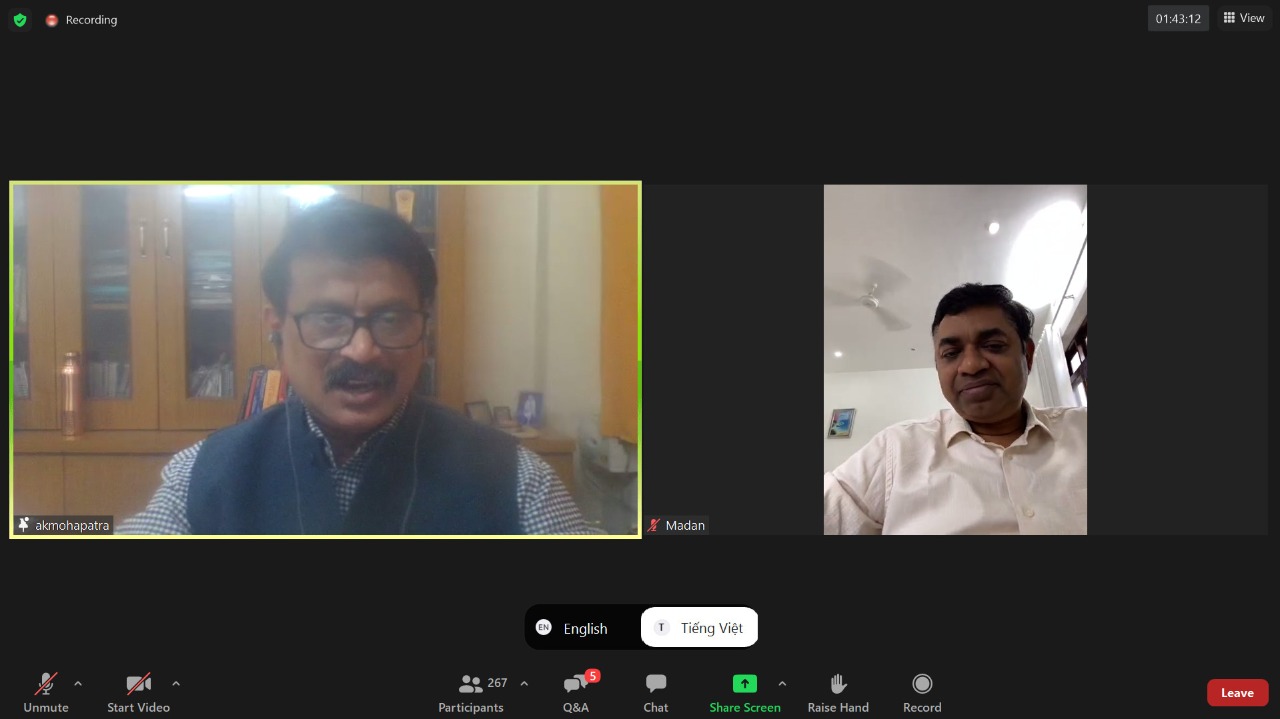
Task: Unmute the microphone
Action: [46, 692]
